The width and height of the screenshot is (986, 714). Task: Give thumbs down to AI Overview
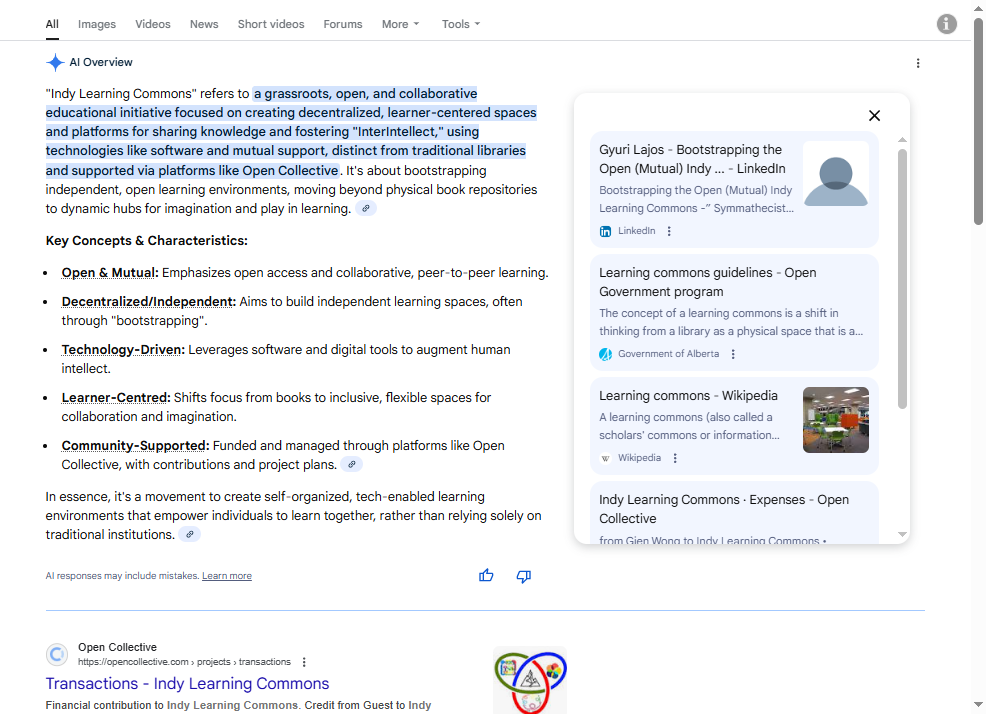click(524, 576)
